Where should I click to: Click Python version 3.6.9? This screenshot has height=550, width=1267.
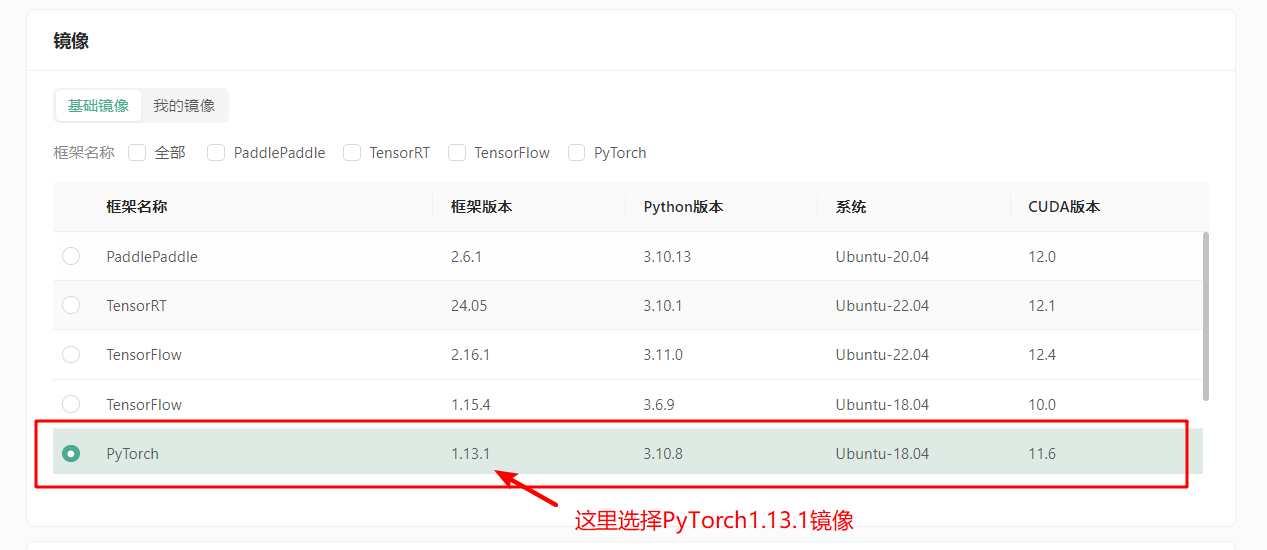click(659, 405)
